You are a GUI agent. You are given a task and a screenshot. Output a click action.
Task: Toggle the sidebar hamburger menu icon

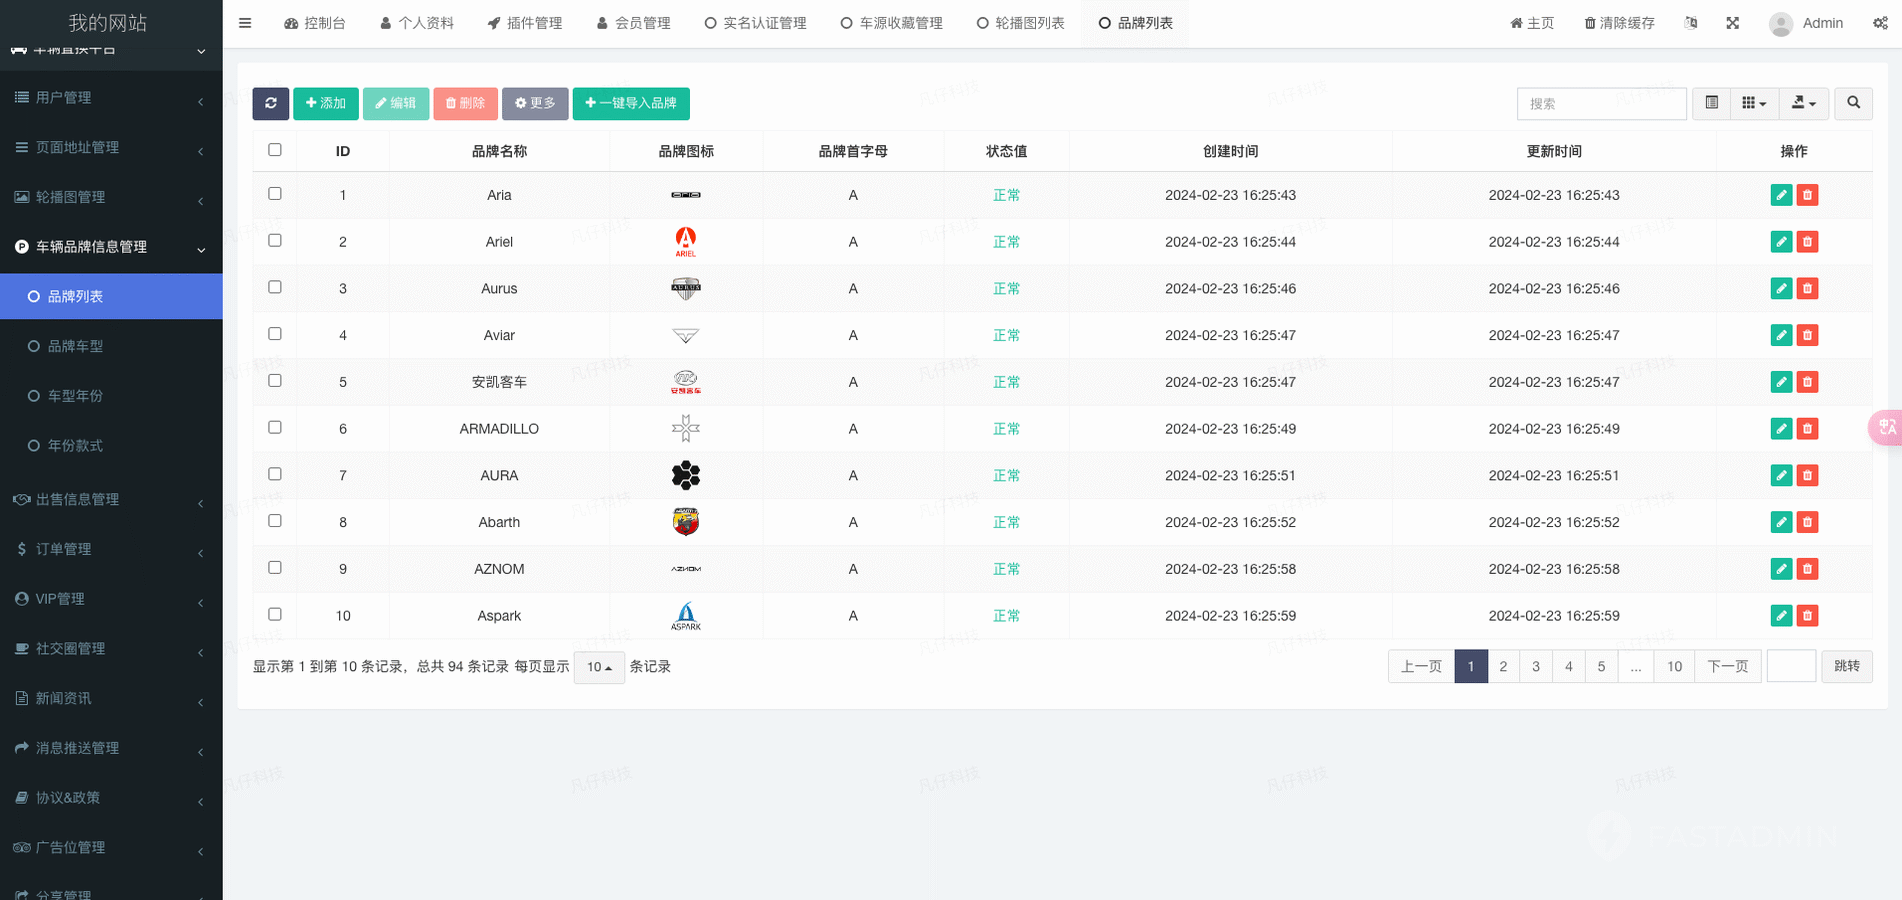tap(245, 23)
